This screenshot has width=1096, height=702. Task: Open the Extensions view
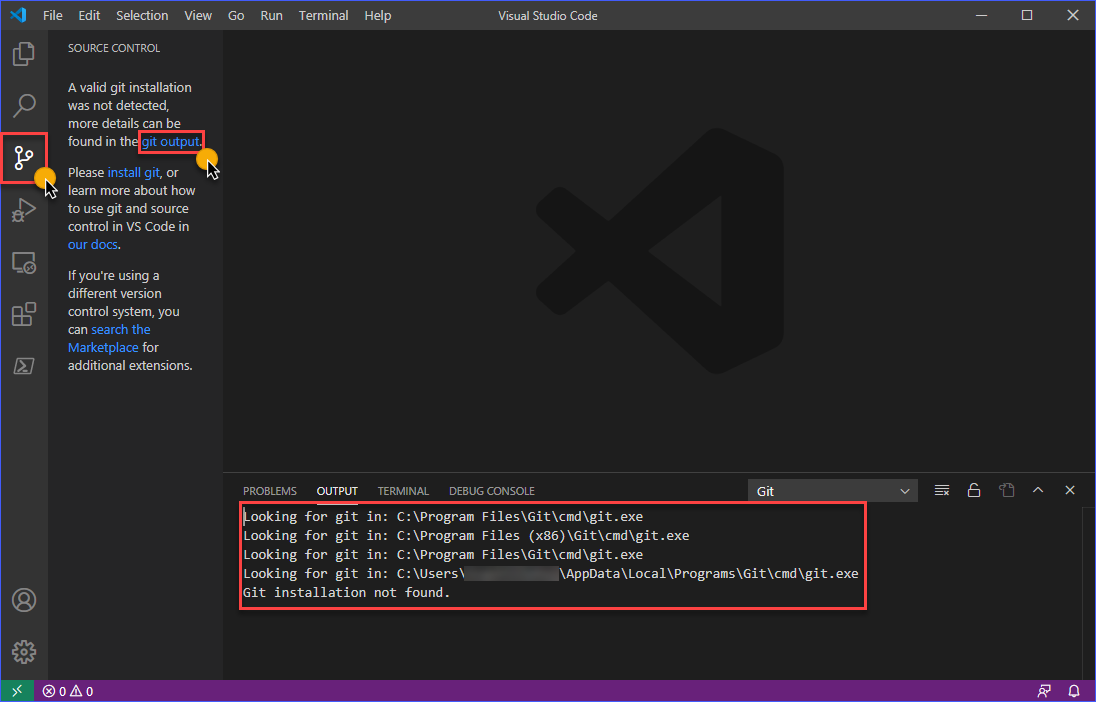(x=24, y=314)
